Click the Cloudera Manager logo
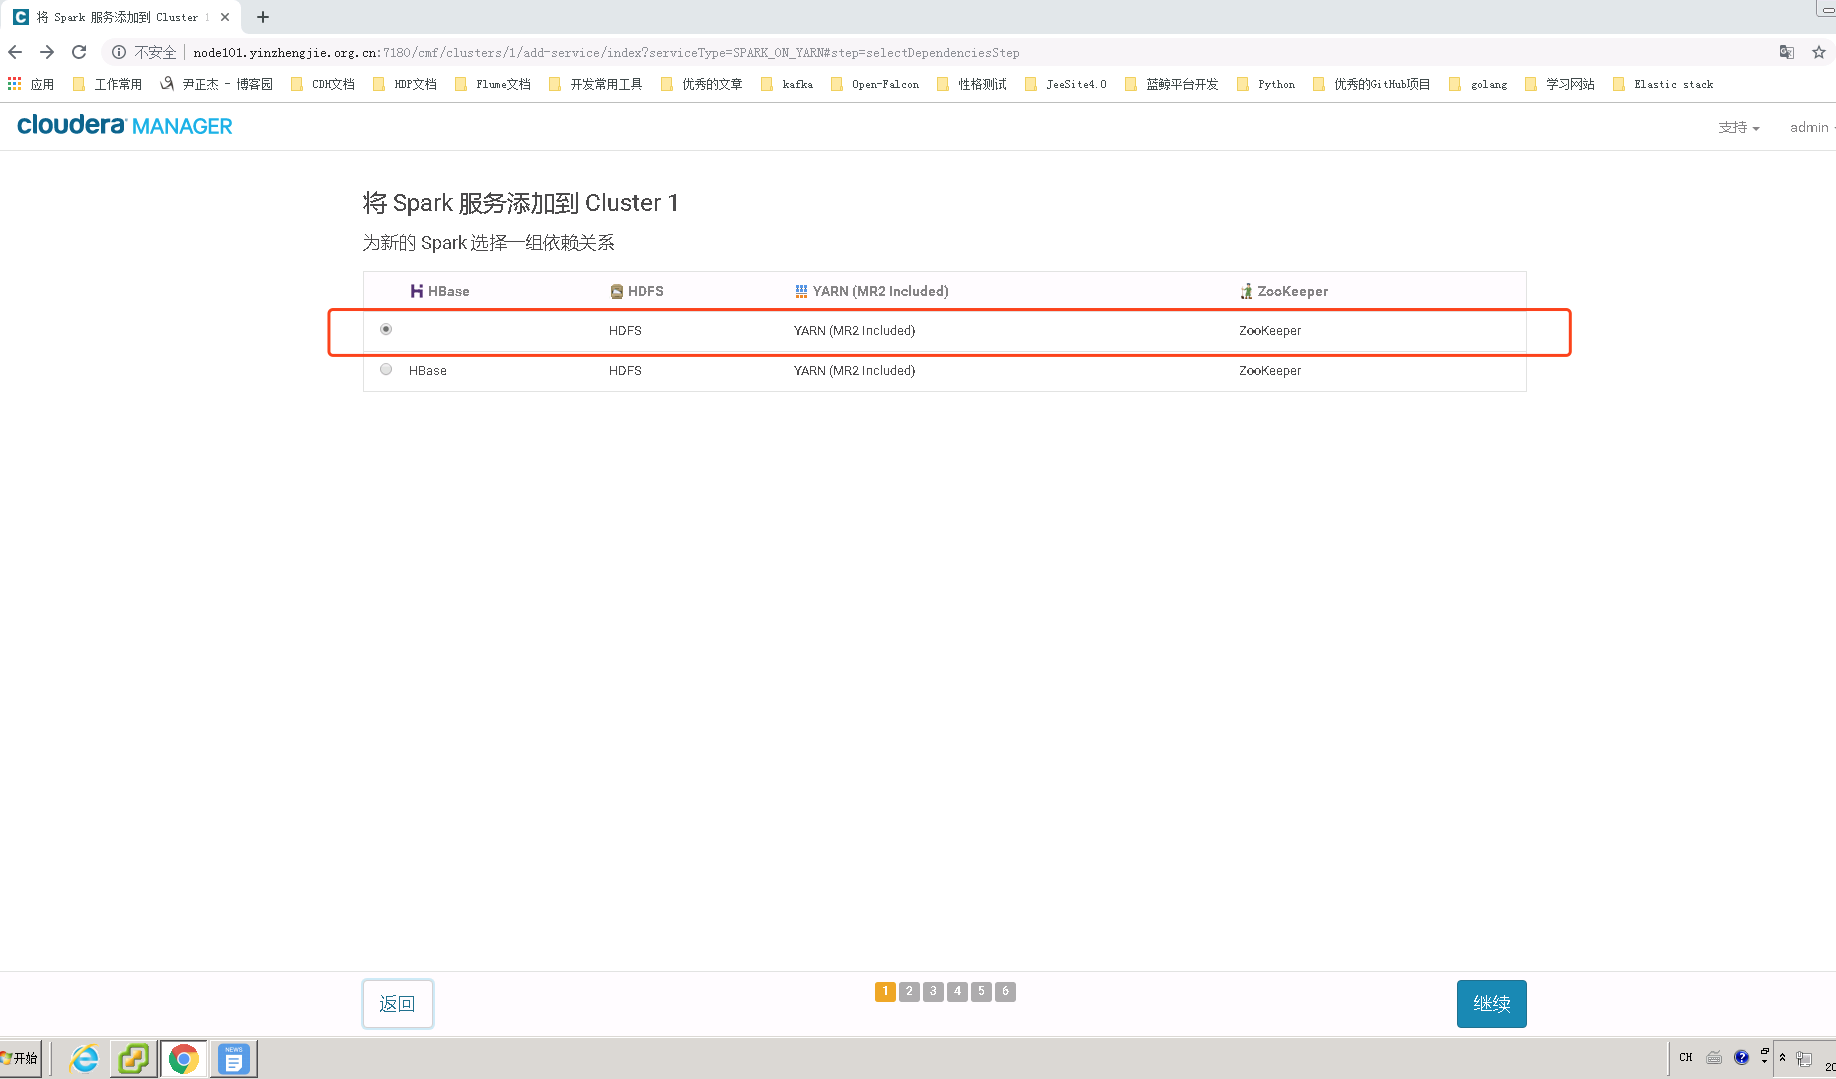The image size is (1836, 1079). pos(123,125)
